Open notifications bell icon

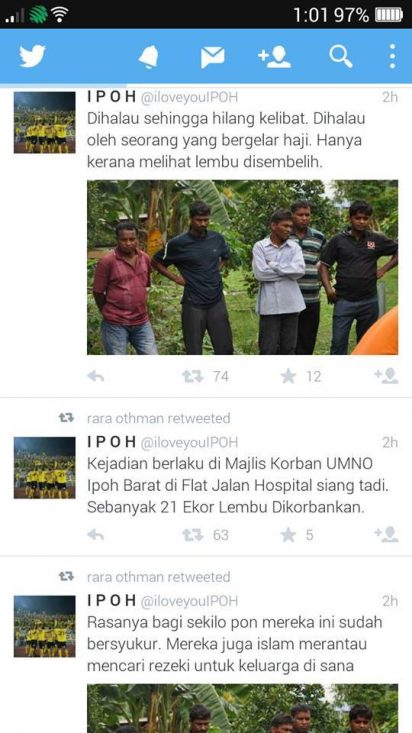[x=149, y=57]
